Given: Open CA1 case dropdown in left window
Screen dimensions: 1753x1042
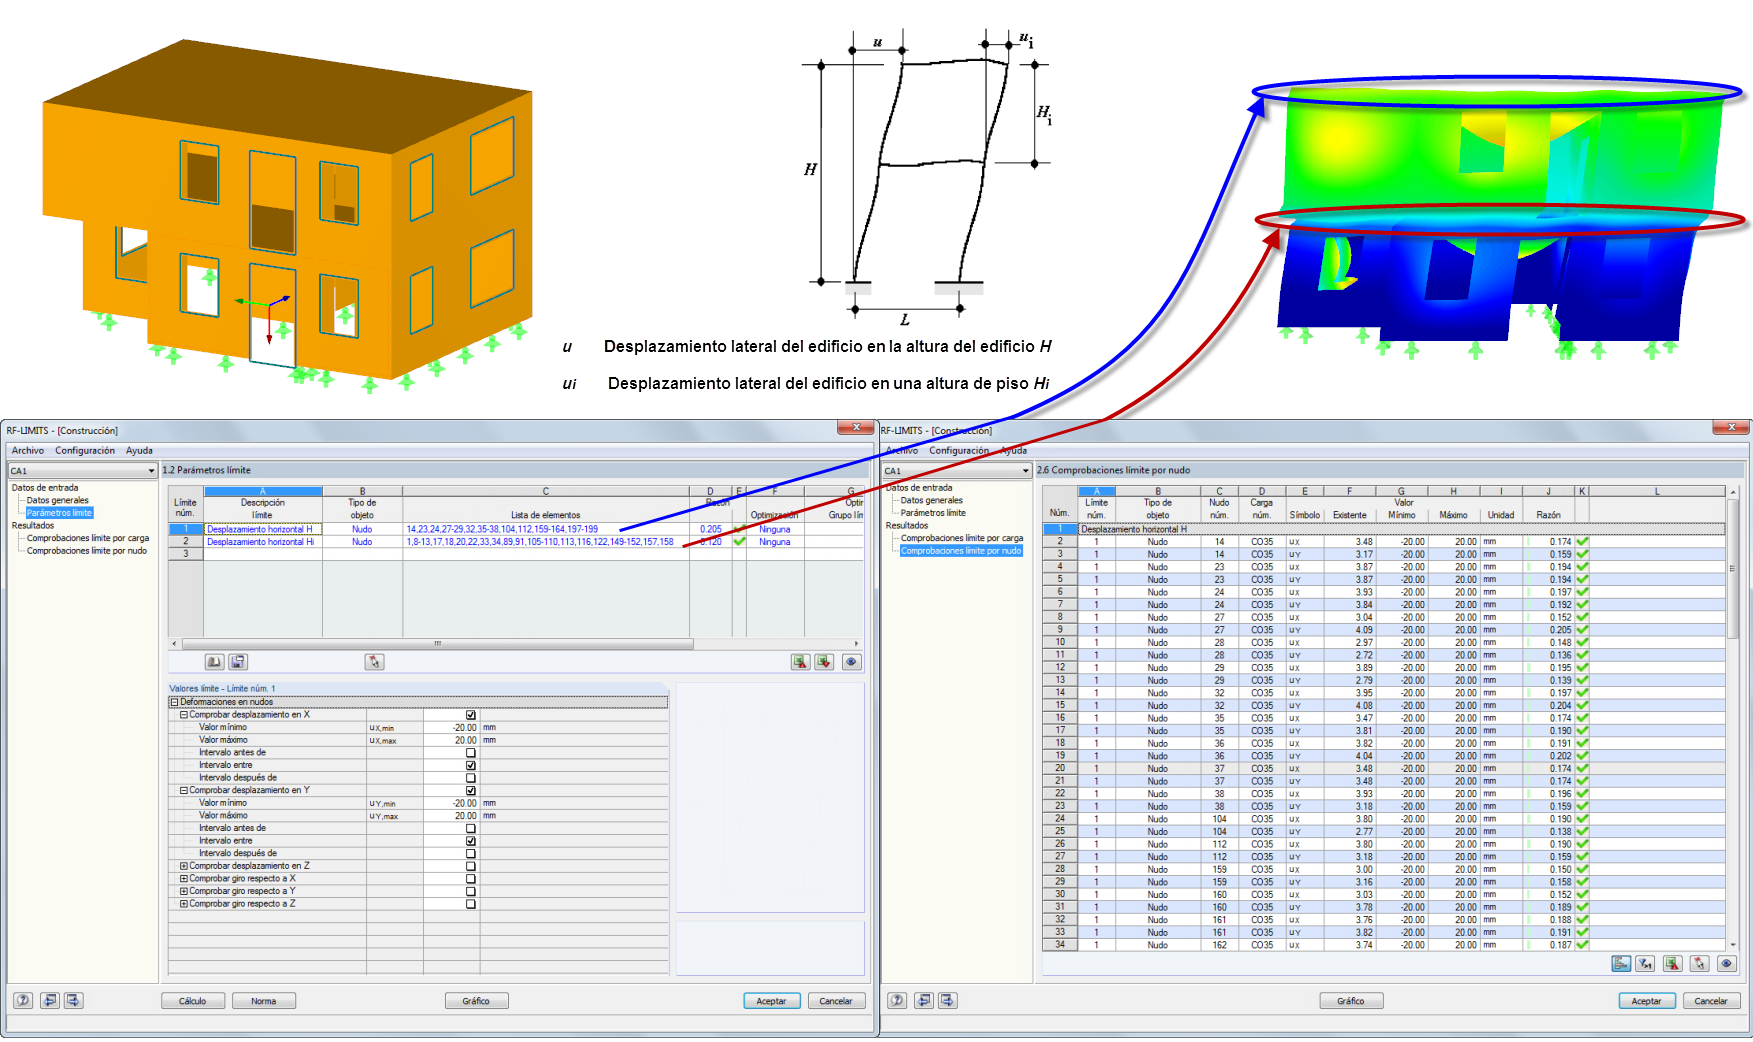Looking at the screenshot, I should coord(151,470).
